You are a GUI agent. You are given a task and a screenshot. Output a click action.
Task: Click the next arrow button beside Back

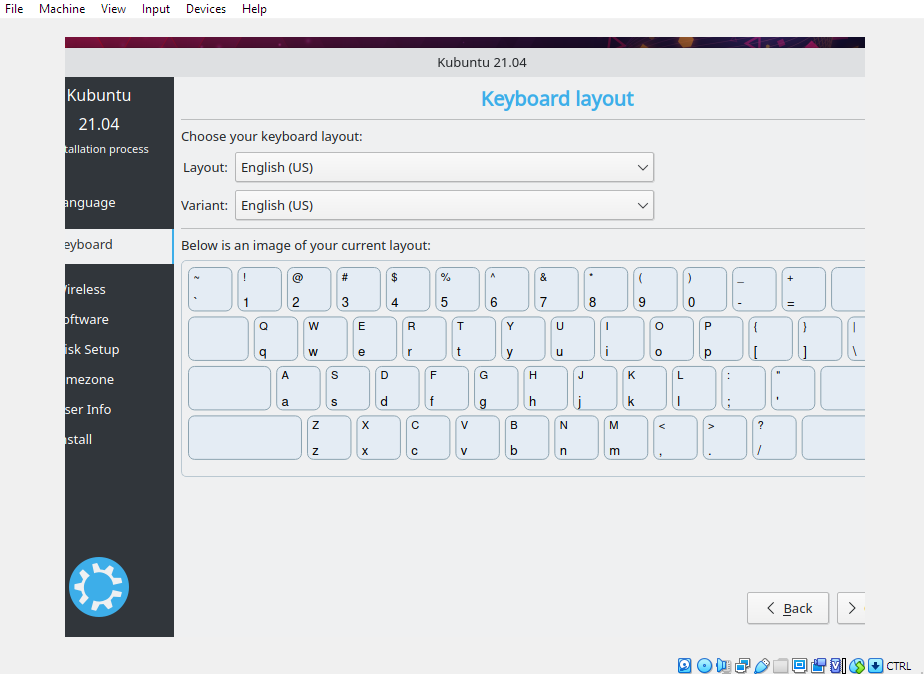851,608
